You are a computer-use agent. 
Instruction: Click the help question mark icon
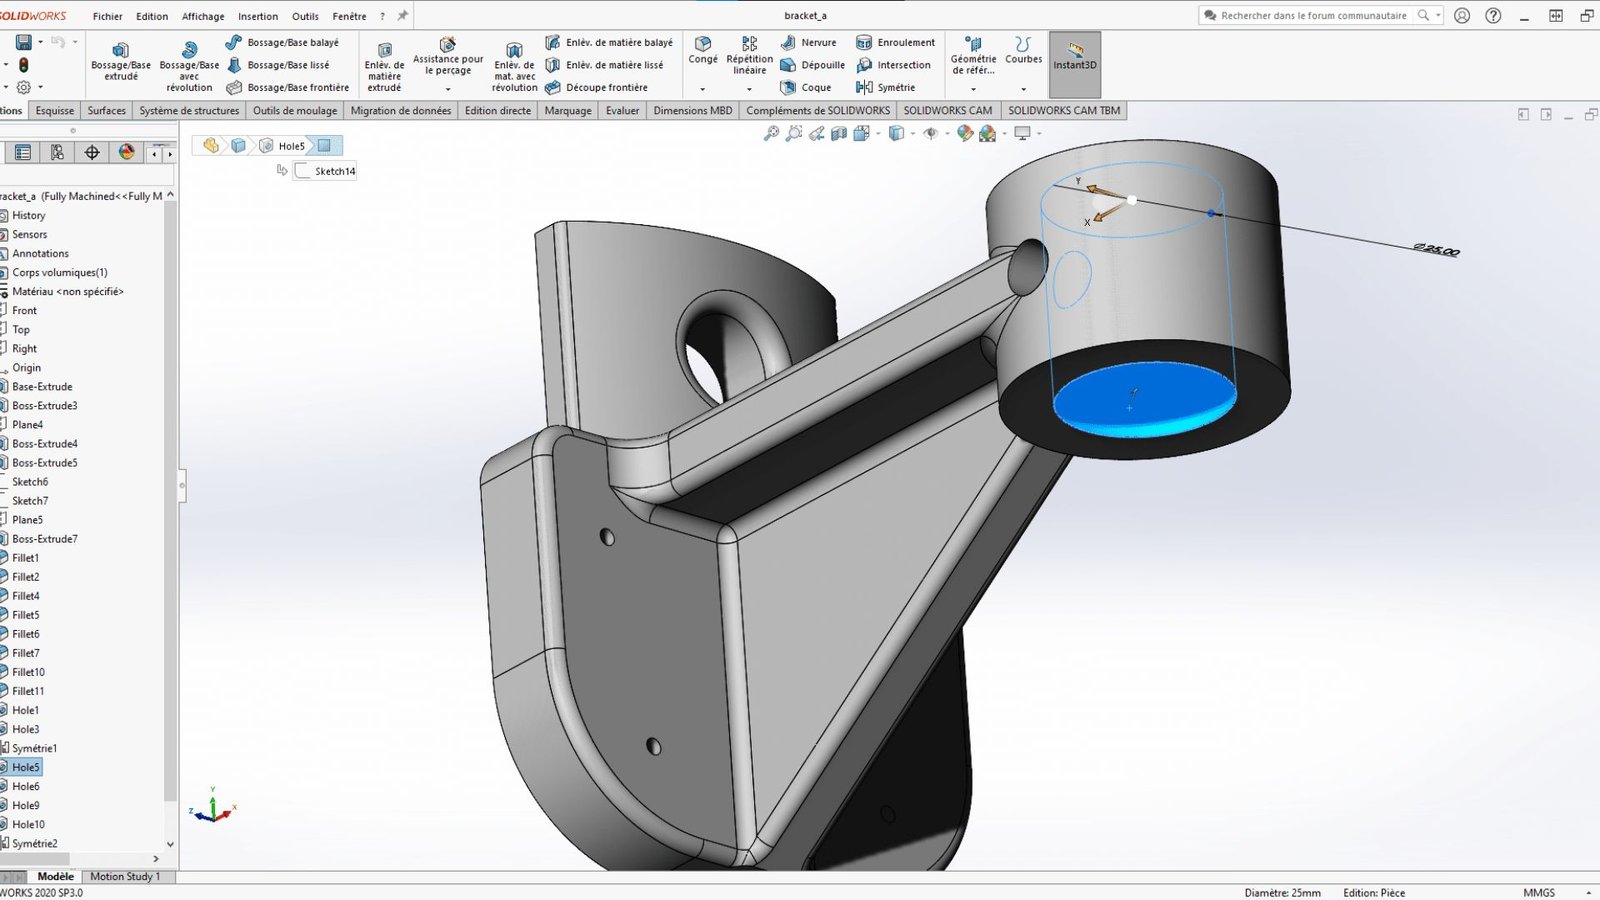[1493, 16]
